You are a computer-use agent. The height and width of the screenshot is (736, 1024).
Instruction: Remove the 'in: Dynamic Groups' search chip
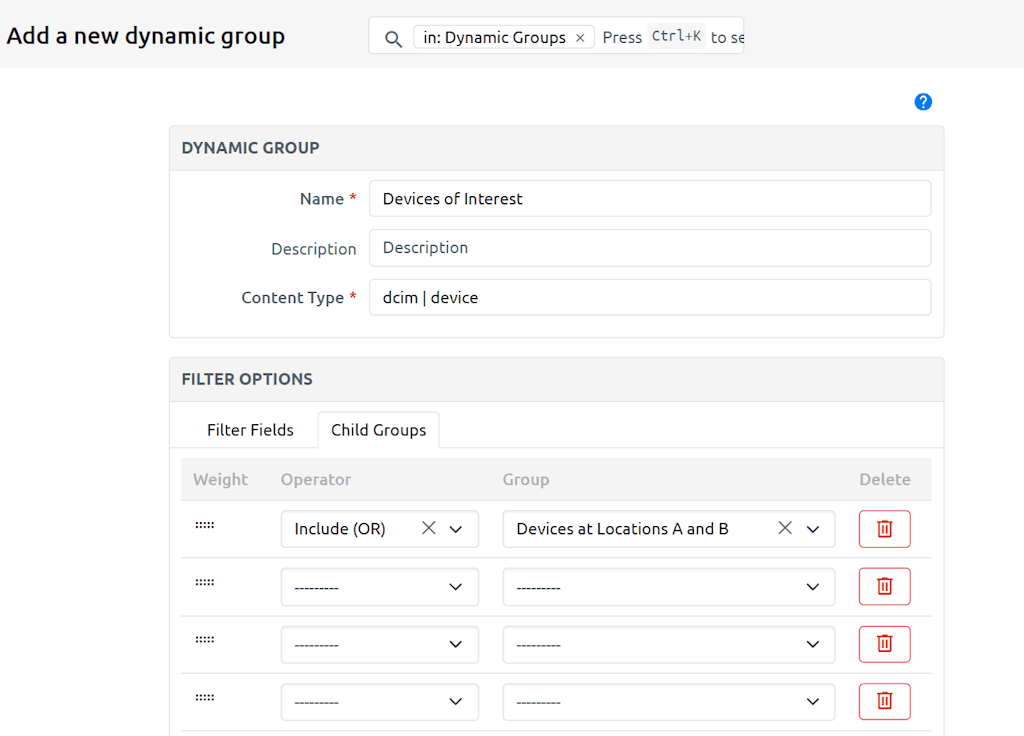(579, 36)
